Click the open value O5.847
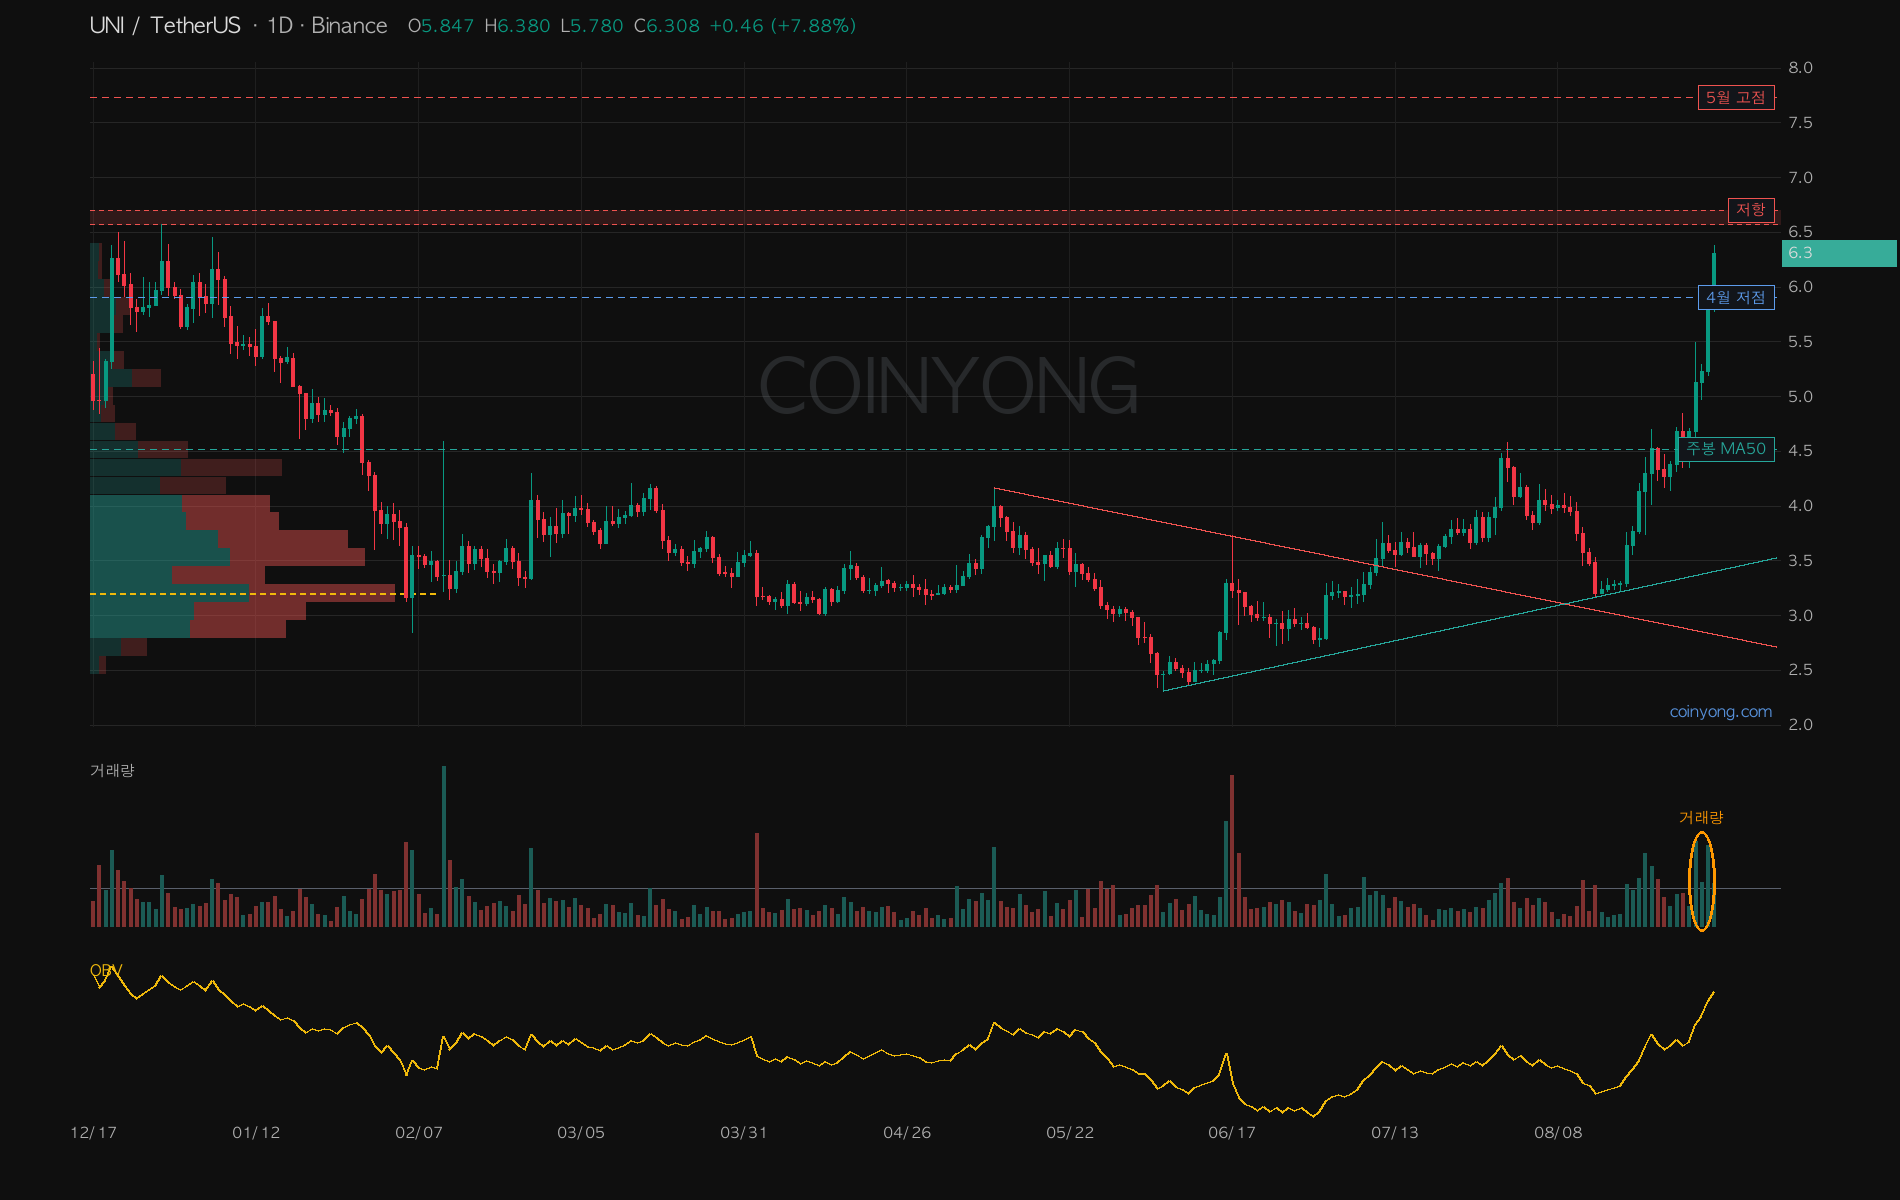The width and height of the screenshot is (1900, 1200). click(x=441, y=26)
